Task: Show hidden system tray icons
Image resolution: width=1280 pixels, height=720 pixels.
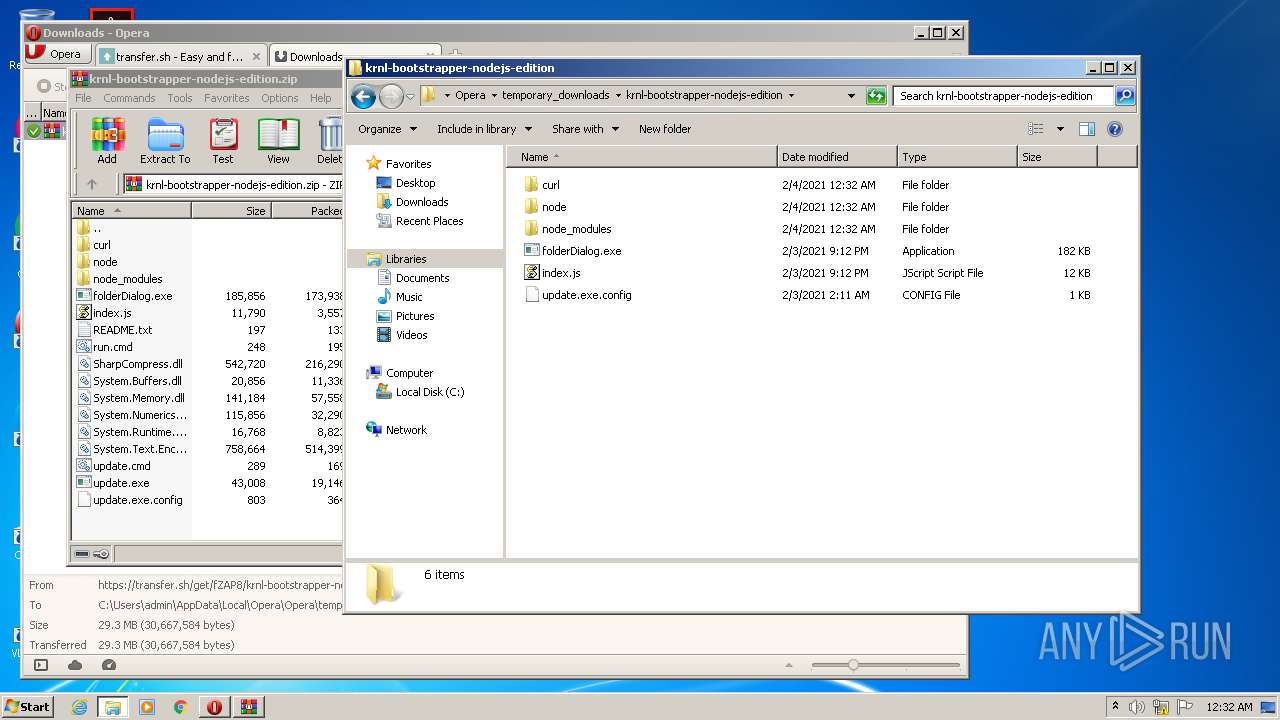Action: [x=1115, y=707]
